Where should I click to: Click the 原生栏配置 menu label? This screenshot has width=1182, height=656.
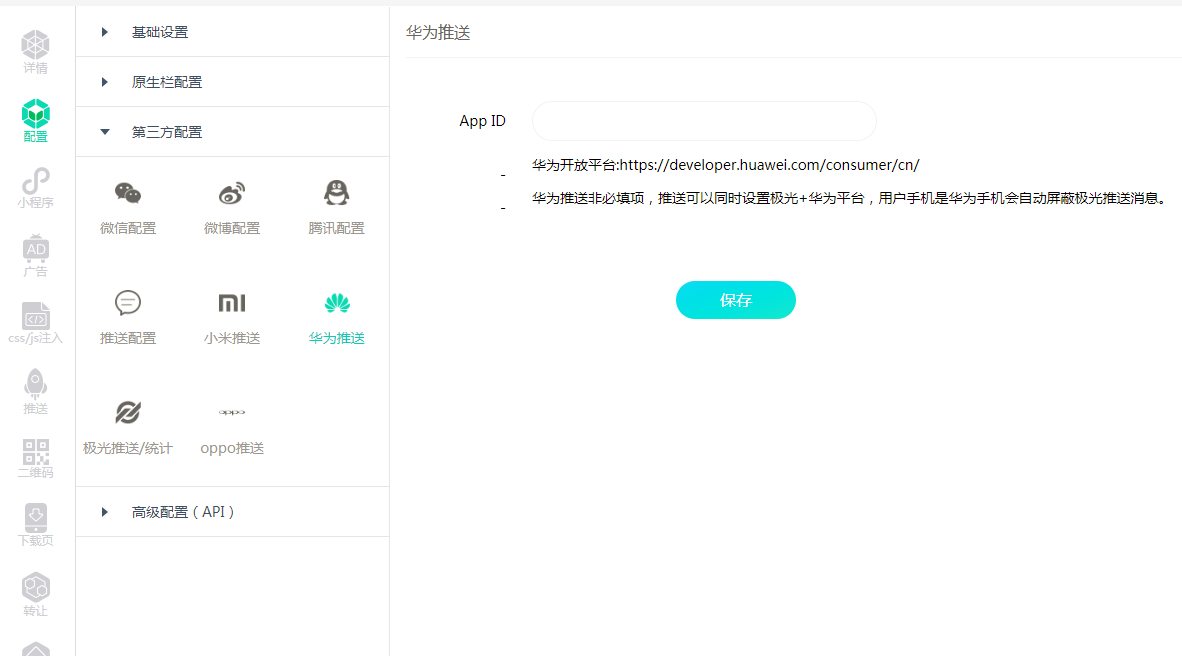(x=167, y=82)
